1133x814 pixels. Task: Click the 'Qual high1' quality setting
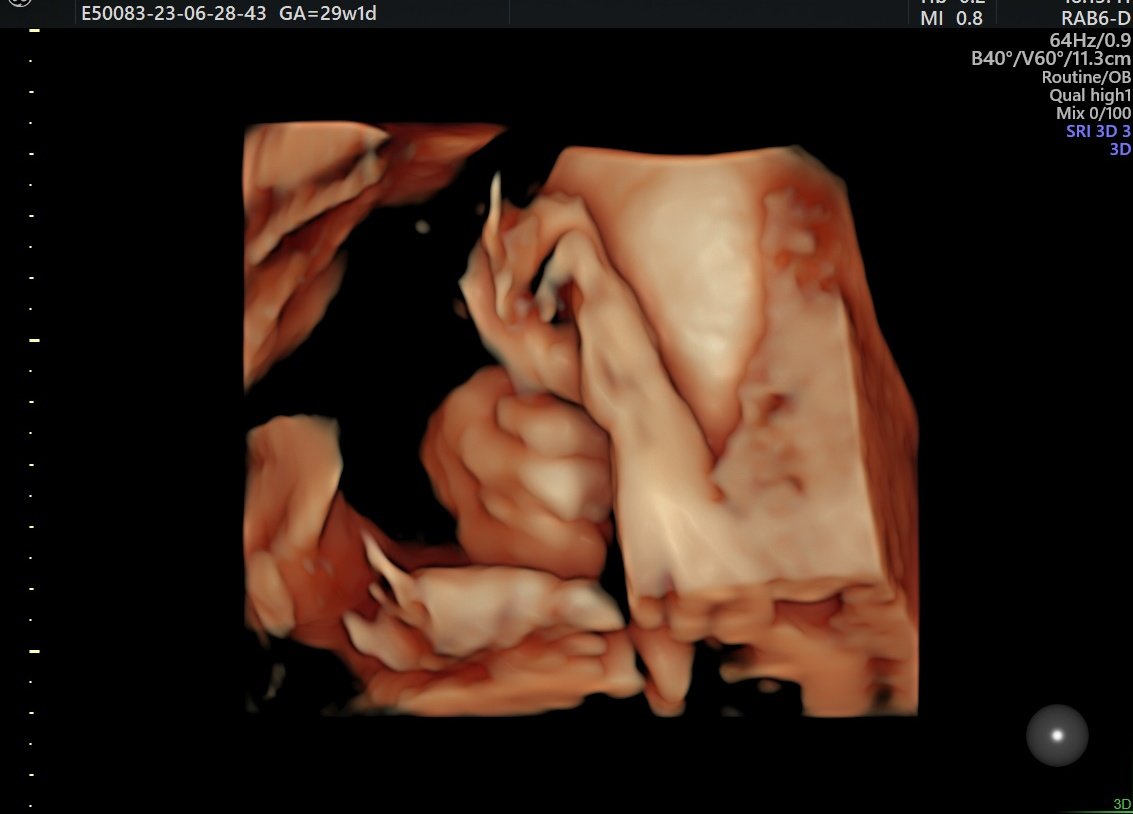[x=1090, y=95]
